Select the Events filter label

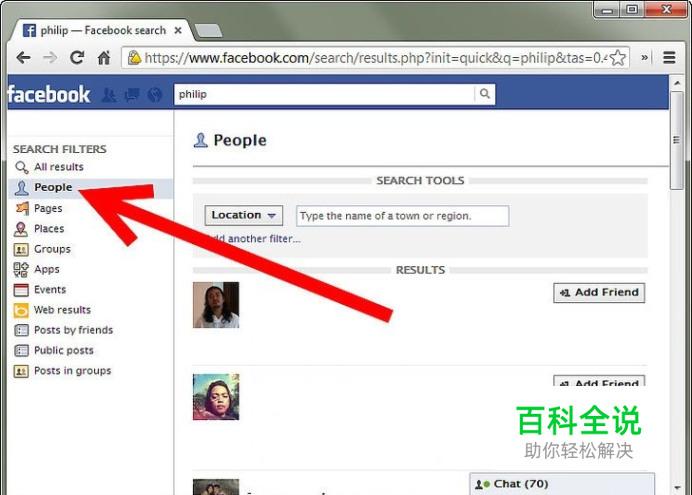coord(50,289)
